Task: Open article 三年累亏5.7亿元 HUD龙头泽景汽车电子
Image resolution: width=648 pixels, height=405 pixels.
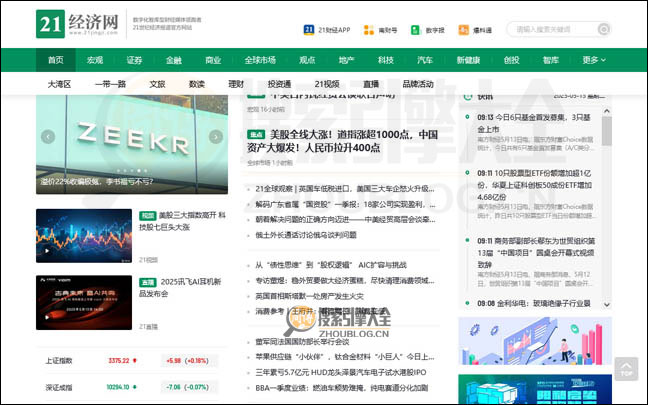Action: pyautogui.click(x=341, y=372)
